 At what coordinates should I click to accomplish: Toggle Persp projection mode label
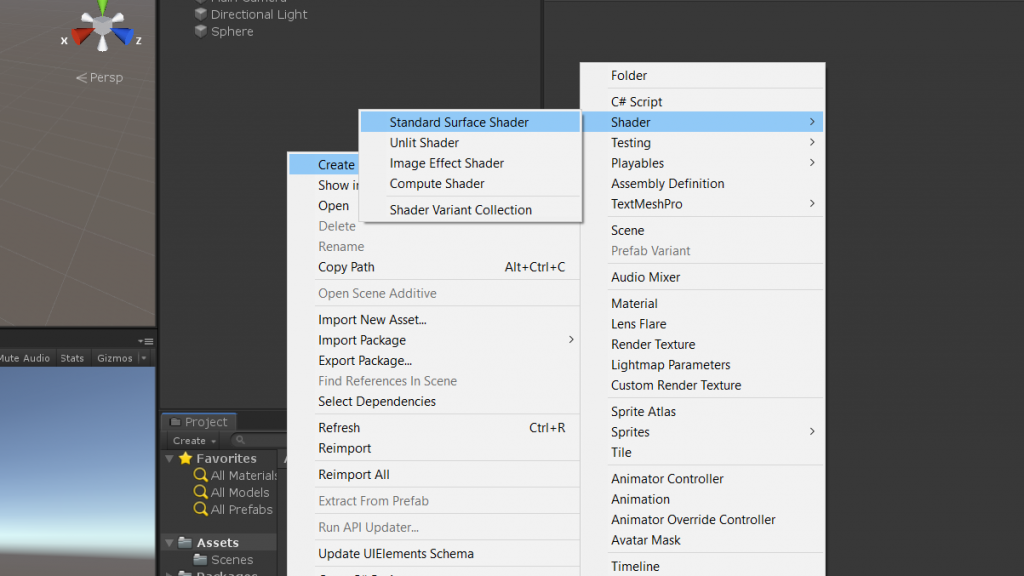click(x=100, y=78)
